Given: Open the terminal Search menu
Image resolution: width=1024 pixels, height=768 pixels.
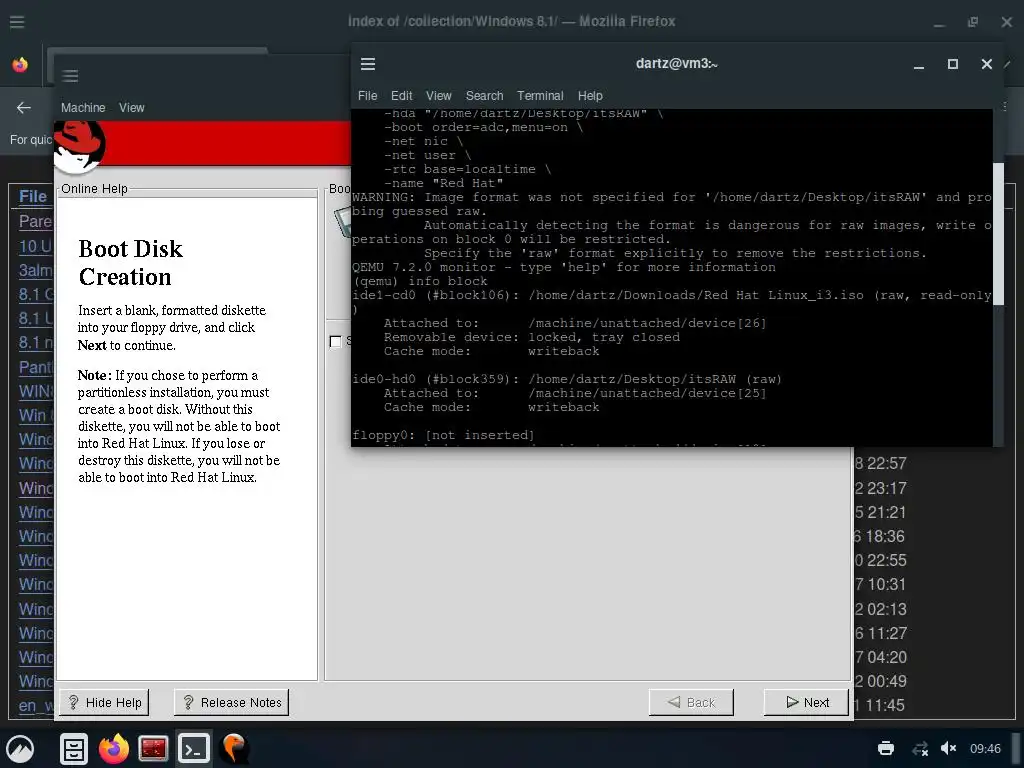Looking at the screenshot, I should [485, 96].
